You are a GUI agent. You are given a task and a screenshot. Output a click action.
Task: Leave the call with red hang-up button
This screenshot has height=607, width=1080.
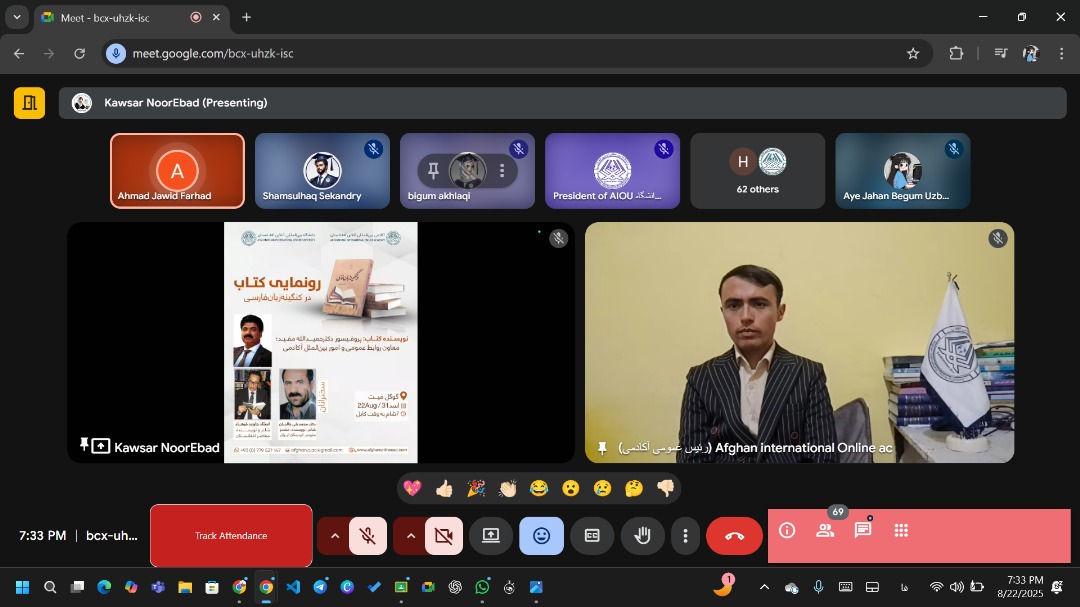(734, 536)
